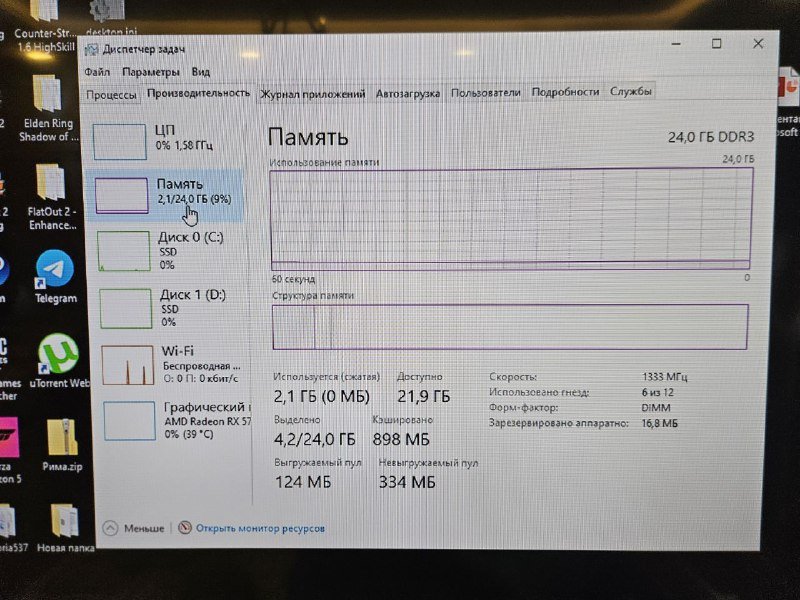
Task: Switch to the Процессы tab
Action: [112, 93]
